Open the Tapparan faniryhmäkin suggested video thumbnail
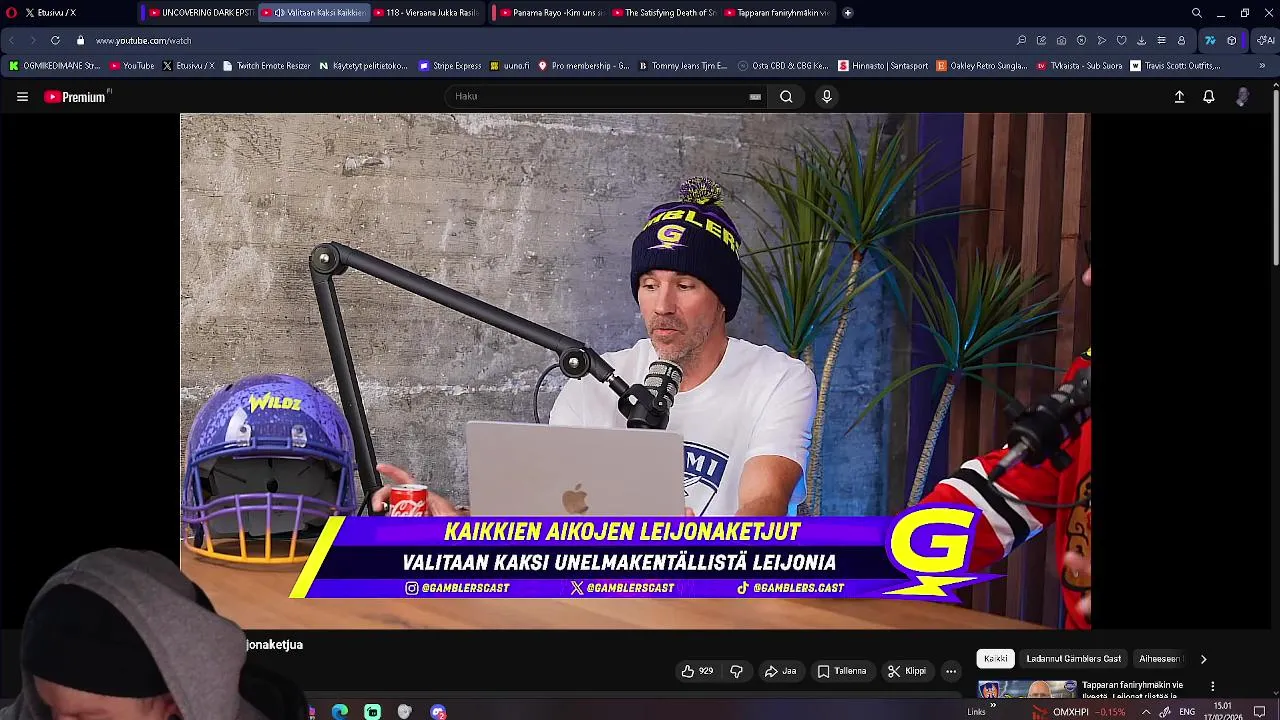 click(1026, 691)
